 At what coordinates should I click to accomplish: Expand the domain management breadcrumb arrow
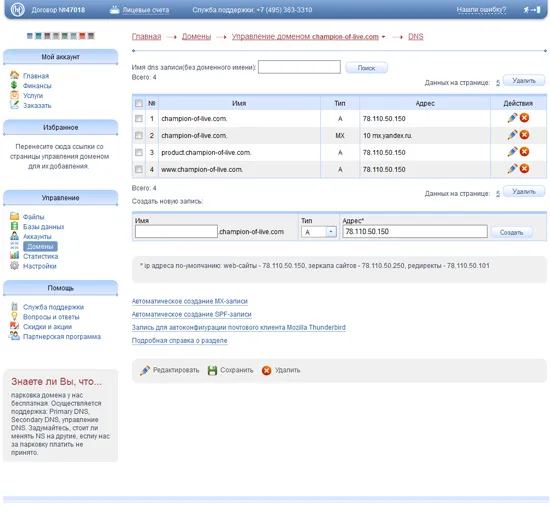coord(383,37)
